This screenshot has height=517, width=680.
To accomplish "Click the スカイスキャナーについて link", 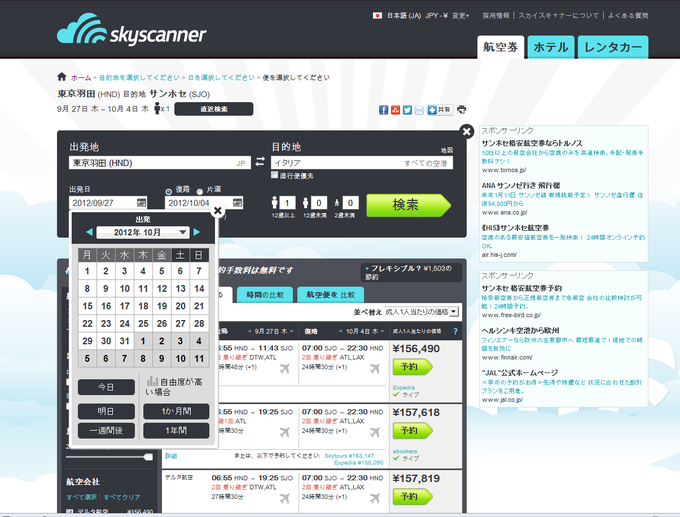I will pyautogui.click(x=559, y=16).
